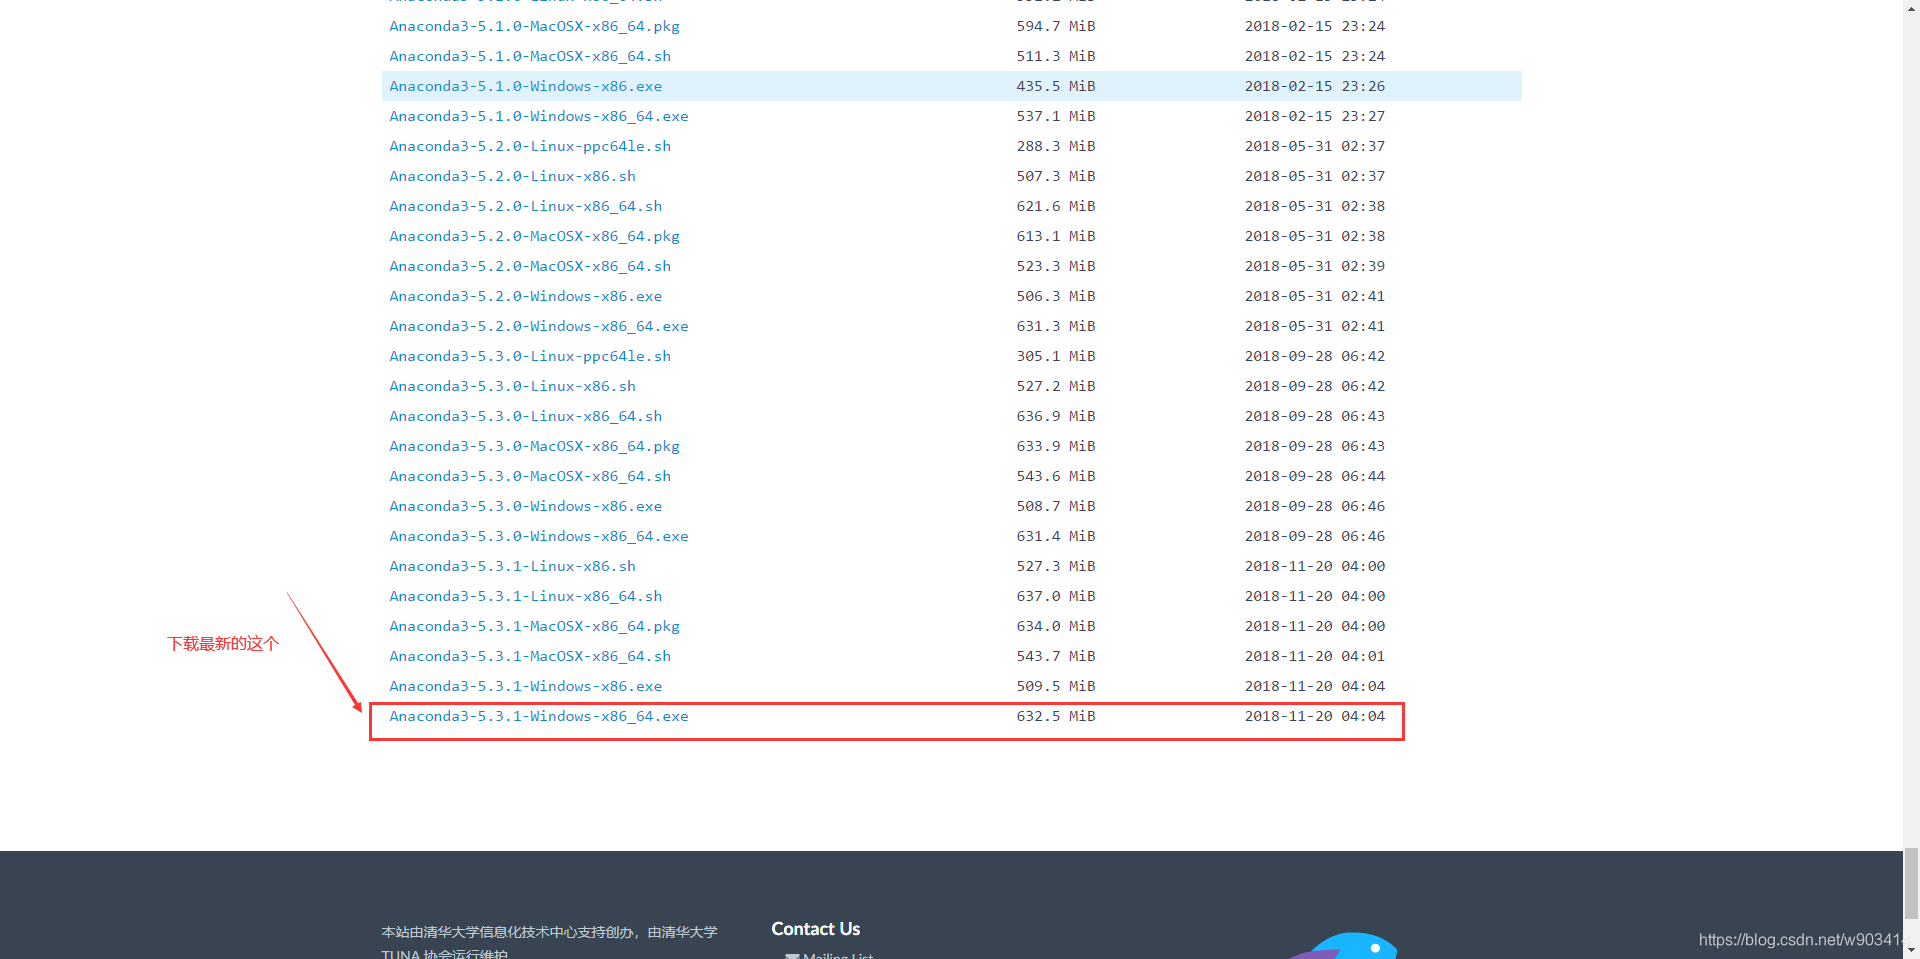Download Anaconda3-5.2.0-Windows-x86.exe
This screenshot has width=1920, height=959.
(x=525, y=296)
